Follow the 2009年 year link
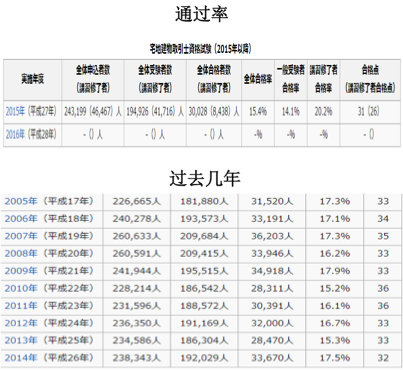 click(x=21, y=271)
